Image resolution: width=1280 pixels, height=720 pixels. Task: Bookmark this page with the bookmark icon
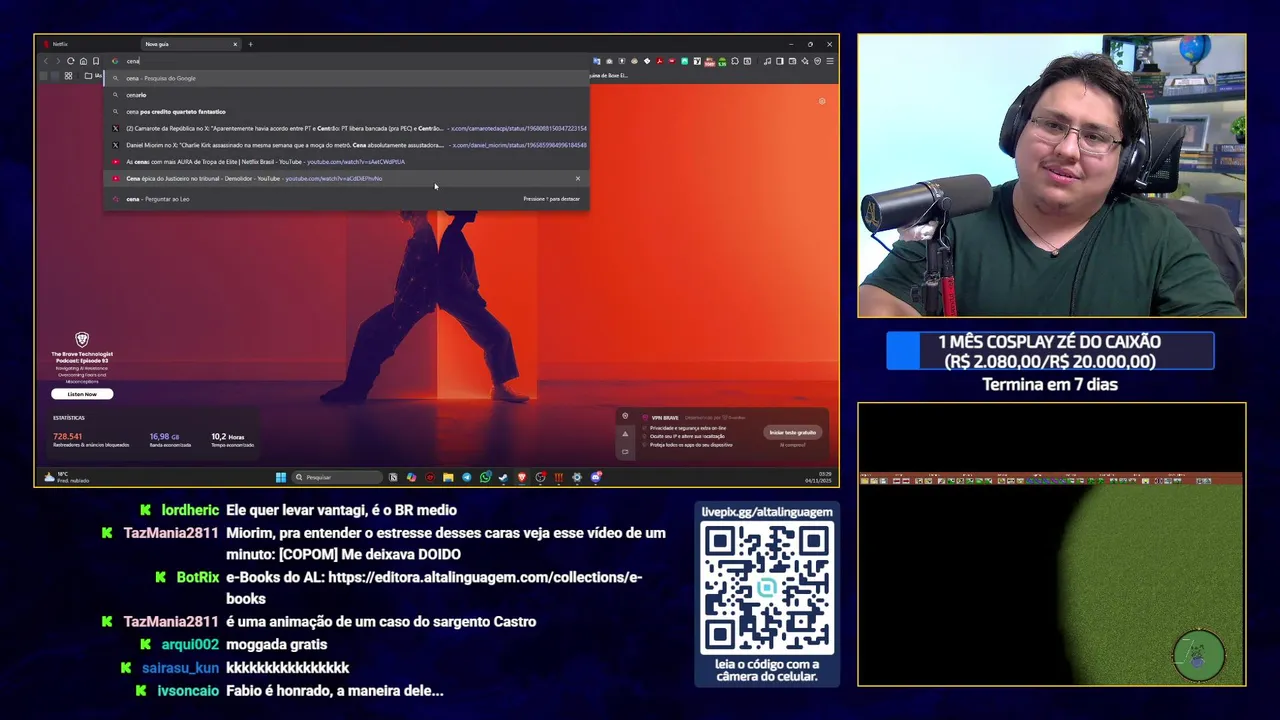pos(96,61)
